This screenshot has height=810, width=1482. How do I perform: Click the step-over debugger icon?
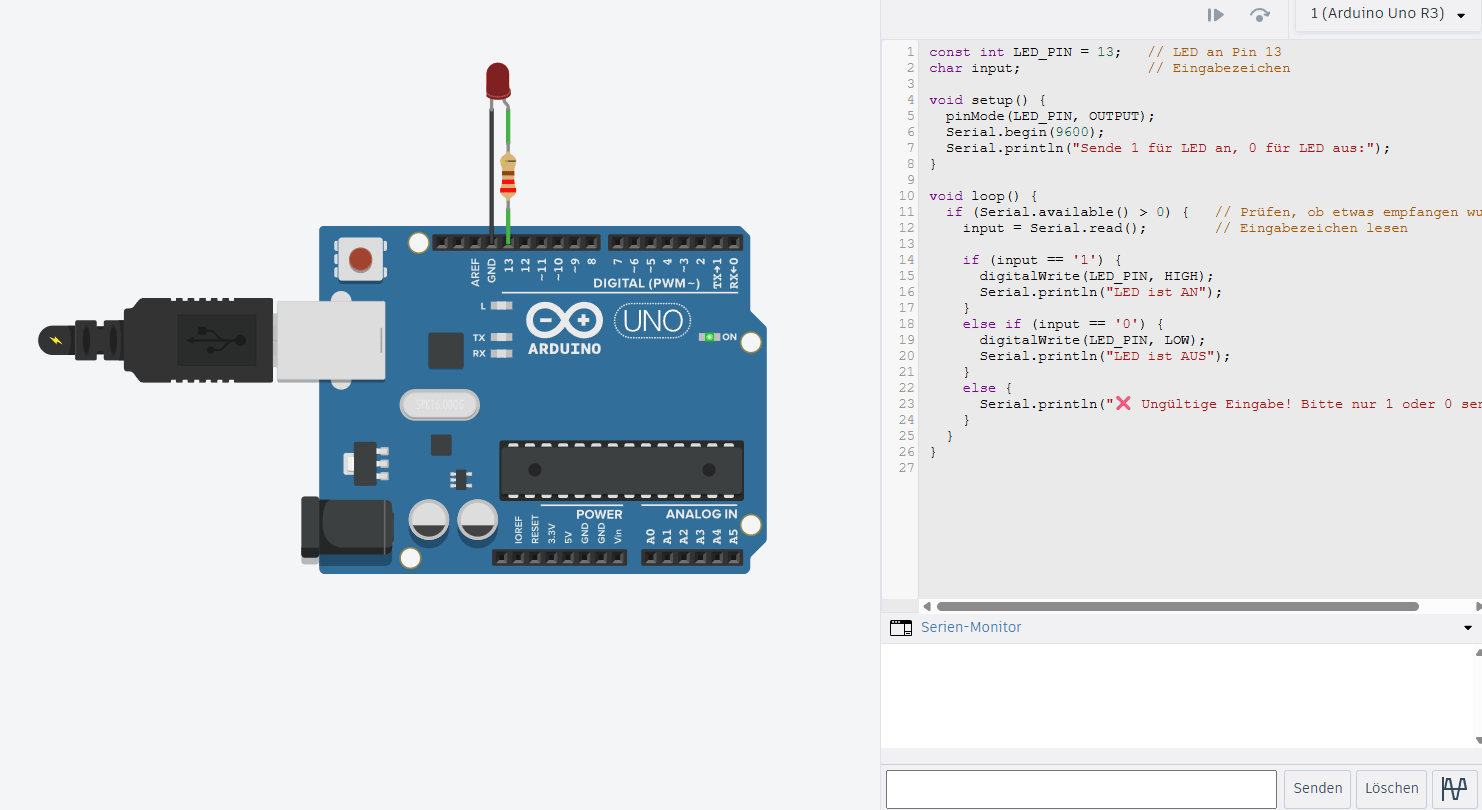point(1260,15)
